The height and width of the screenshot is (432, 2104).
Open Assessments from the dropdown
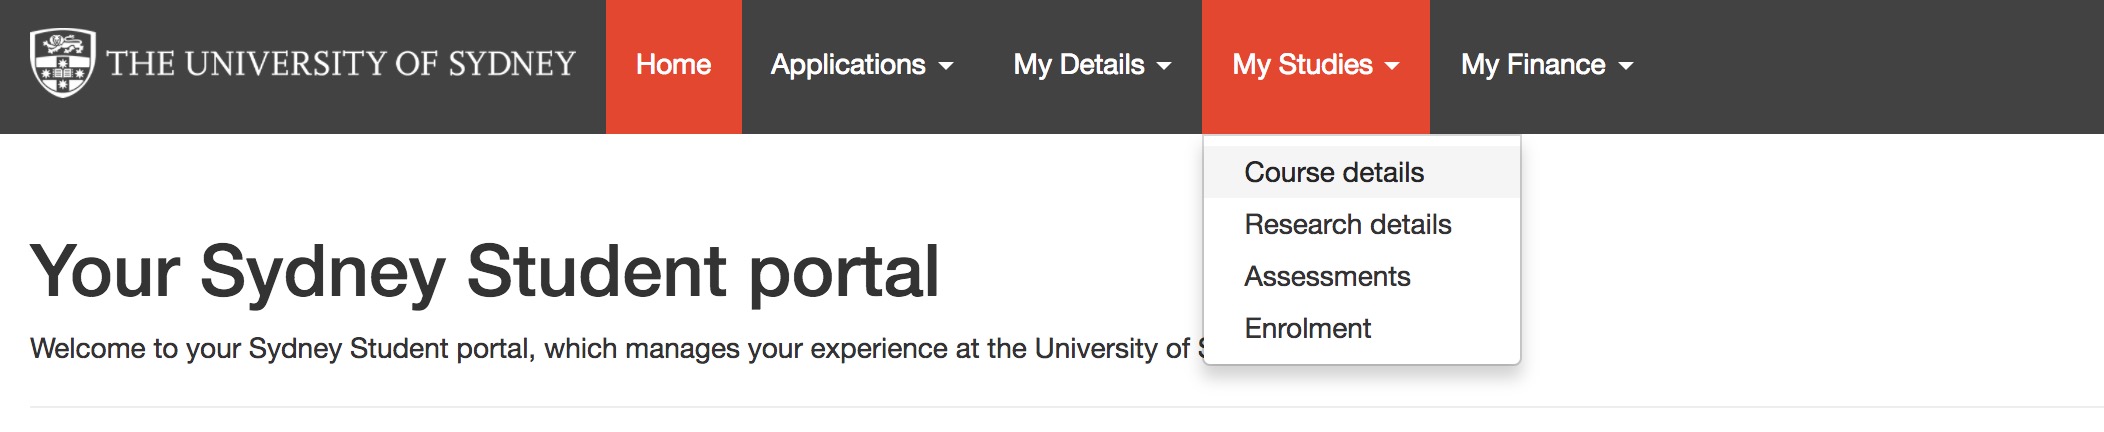(x=1362, y=276)
